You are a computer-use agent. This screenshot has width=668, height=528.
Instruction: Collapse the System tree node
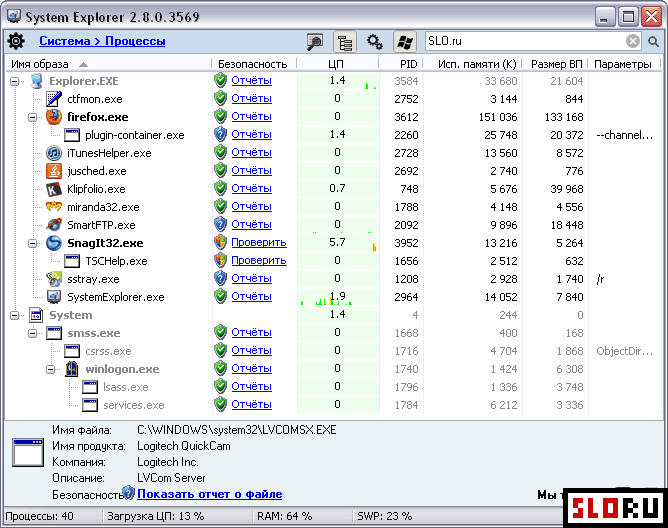pos(15,315)
